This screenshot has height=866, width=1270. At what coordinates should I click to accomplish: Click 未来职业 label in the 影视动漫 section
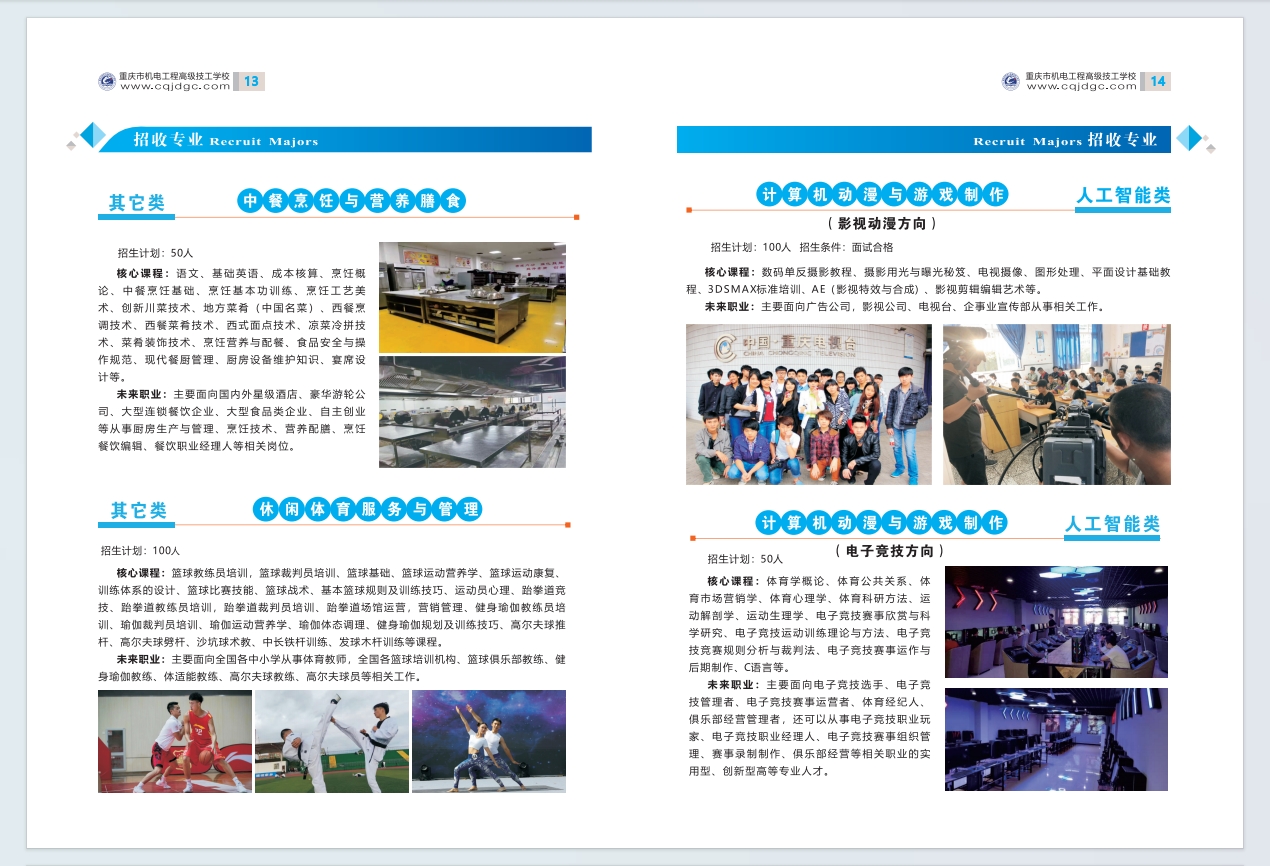pos(731,306)
